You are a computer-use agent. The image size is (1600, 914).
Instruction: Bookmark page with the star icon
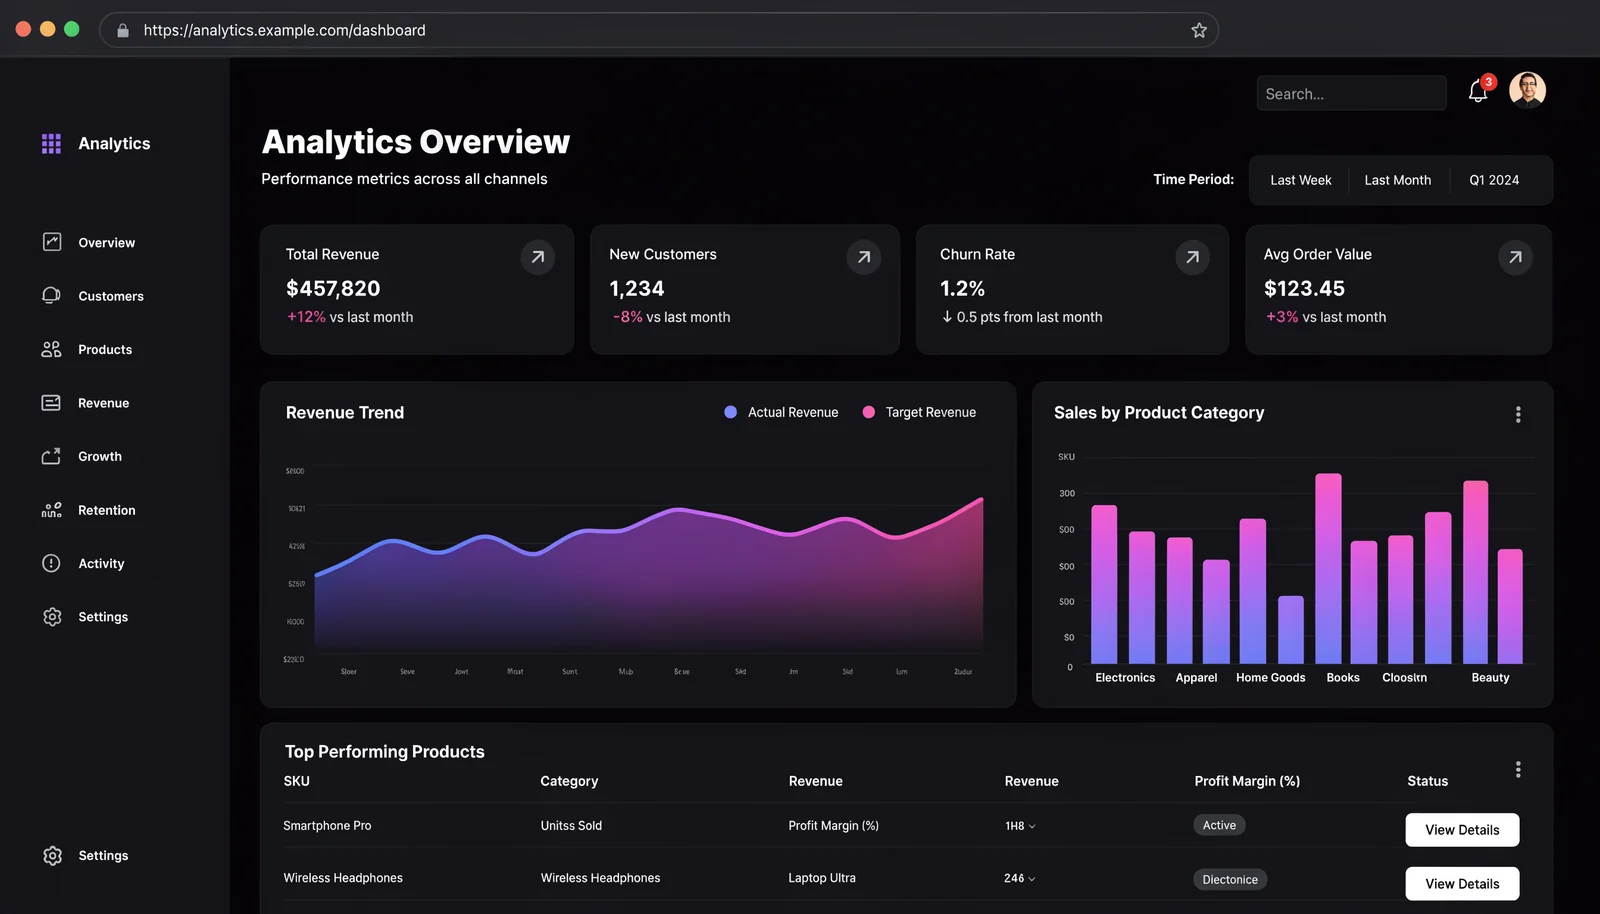(1199, 30)
